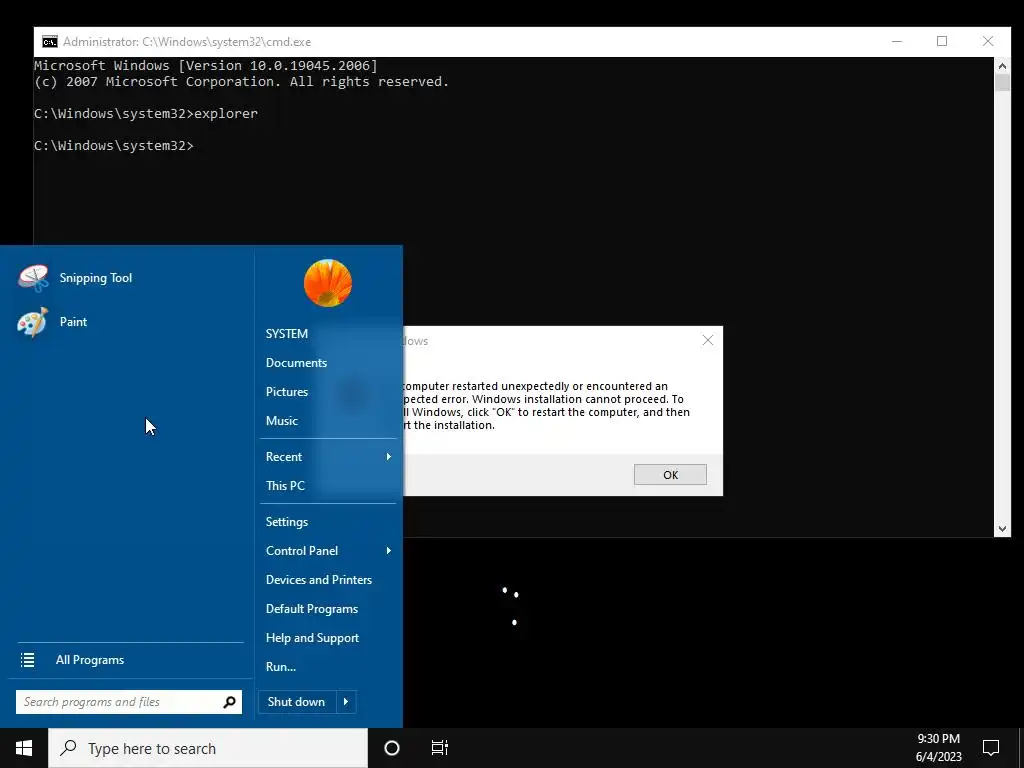Open This PC from start menu

[285, 486]
